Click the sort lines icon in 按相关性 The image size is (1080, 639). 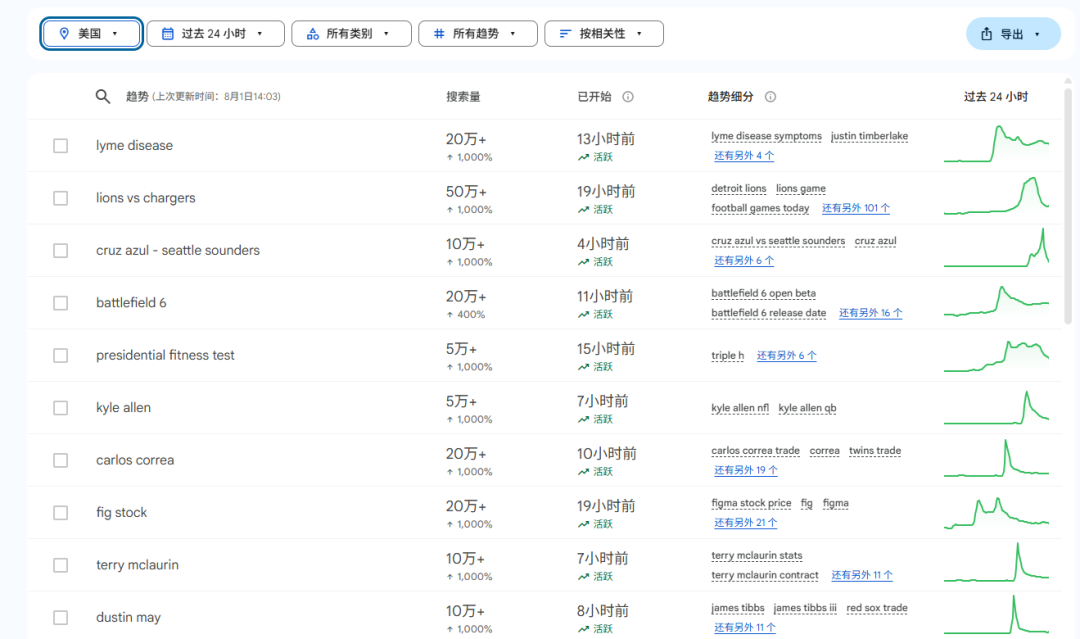pos(565,33)
